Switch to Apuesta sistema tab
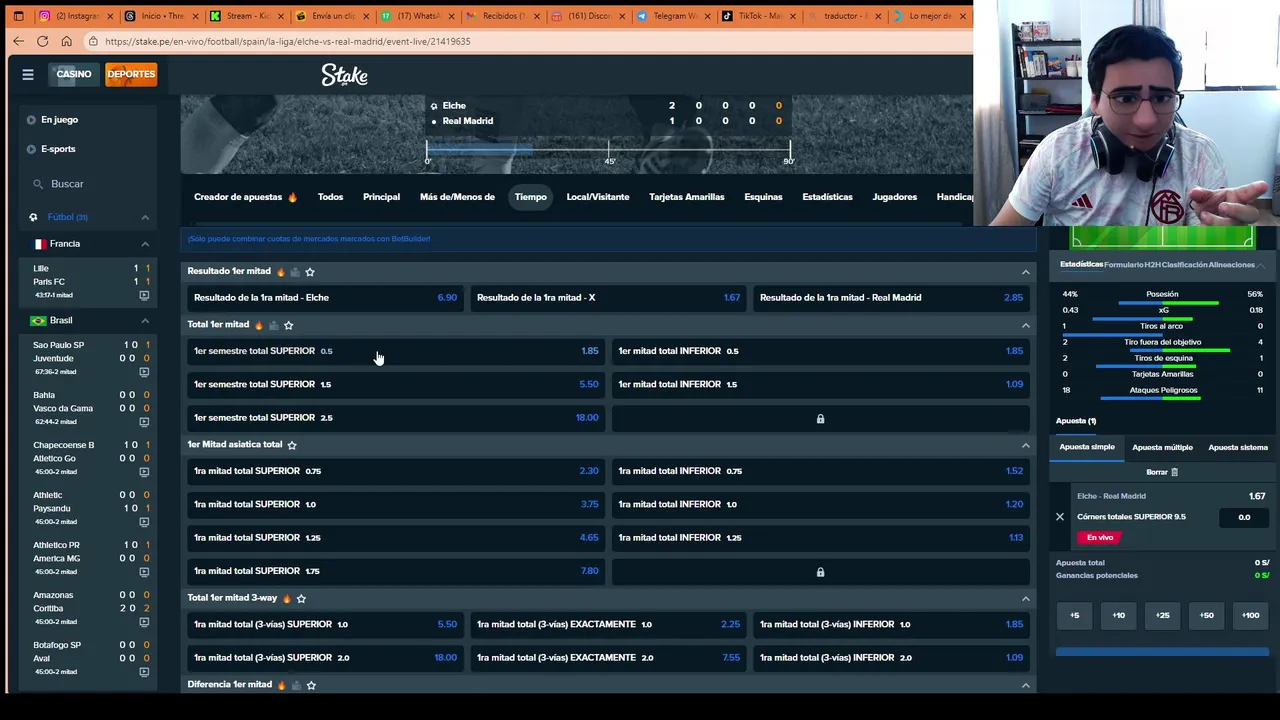The width and height of the screenshot is (1280, 720). [1238, 448]
